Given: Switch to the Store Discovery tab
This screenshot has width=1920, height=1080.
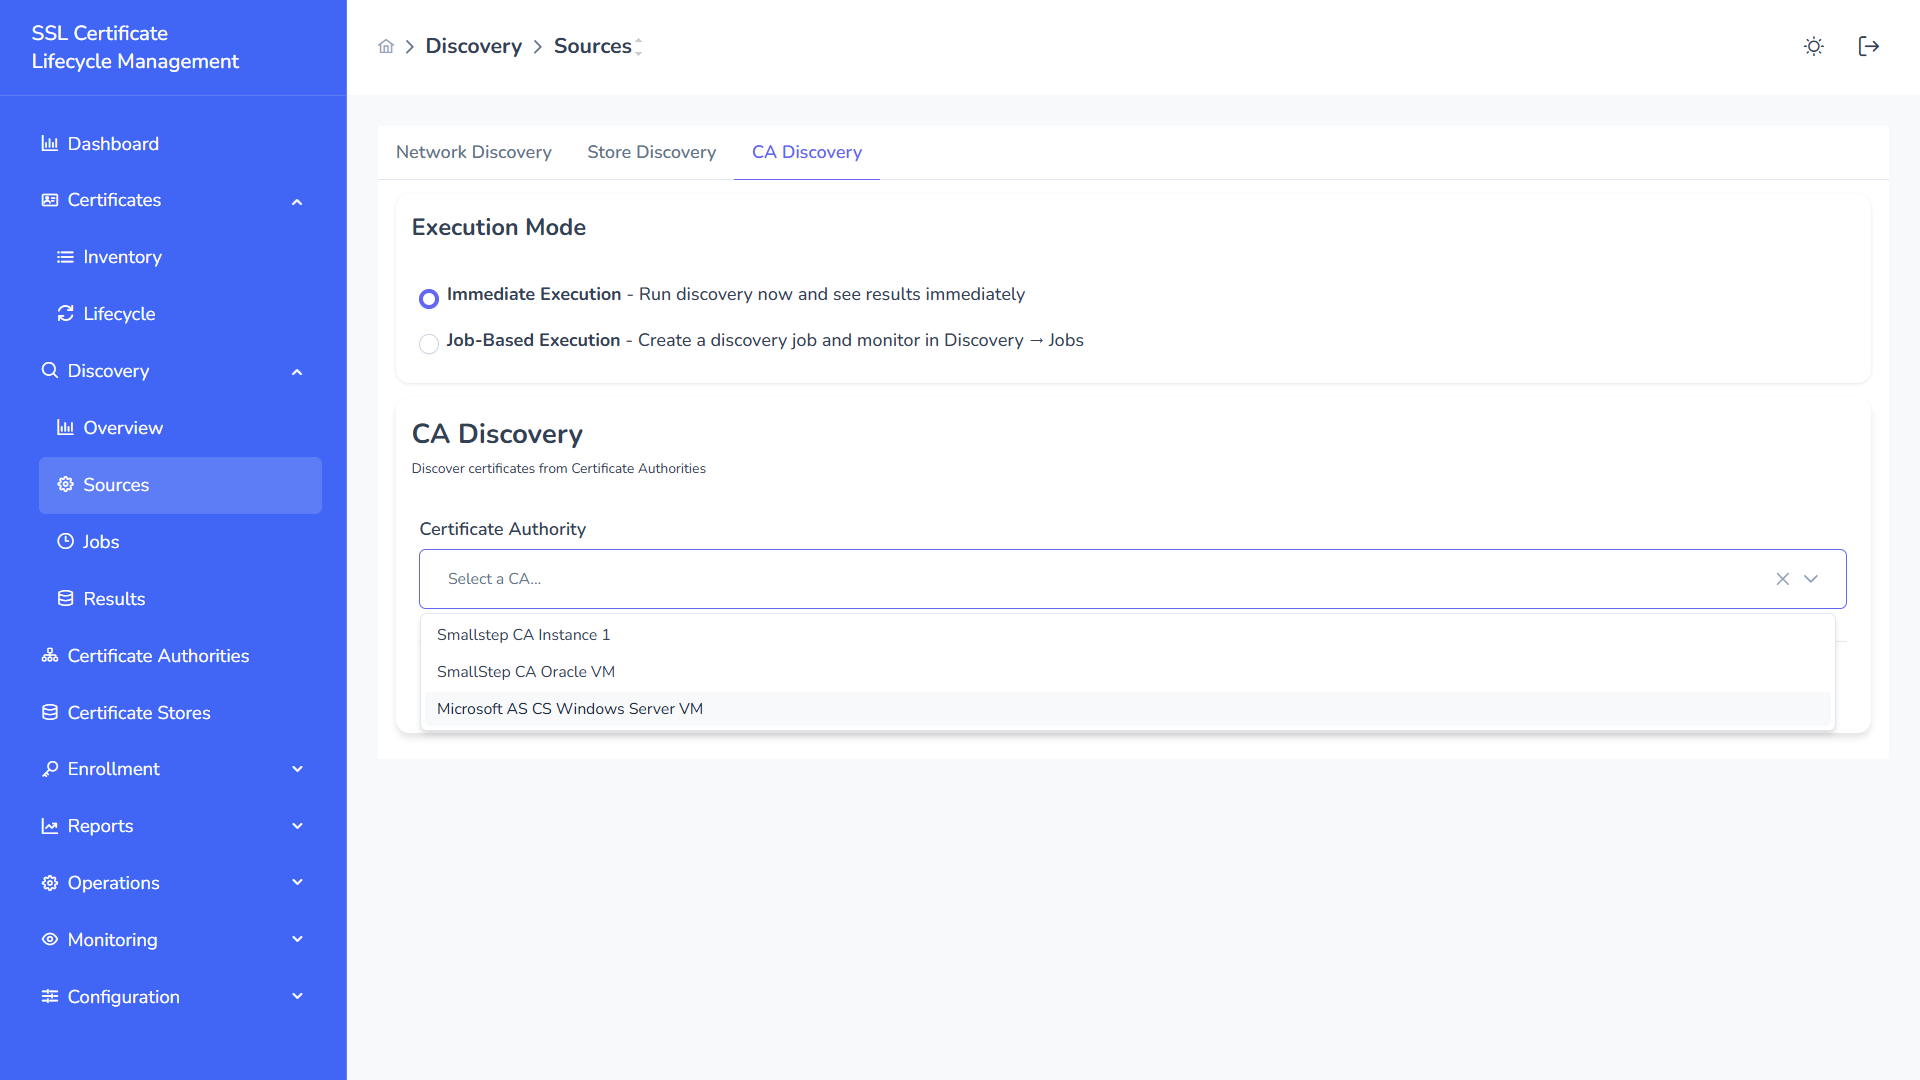Looking at the screenshot, I should pyautogui.click(x=651, y=152).
